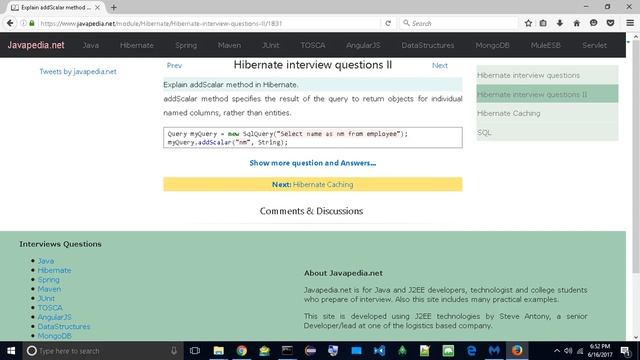Open the Maven footer link
Viewport: 640px width, 360px height.
coord(49,289)
